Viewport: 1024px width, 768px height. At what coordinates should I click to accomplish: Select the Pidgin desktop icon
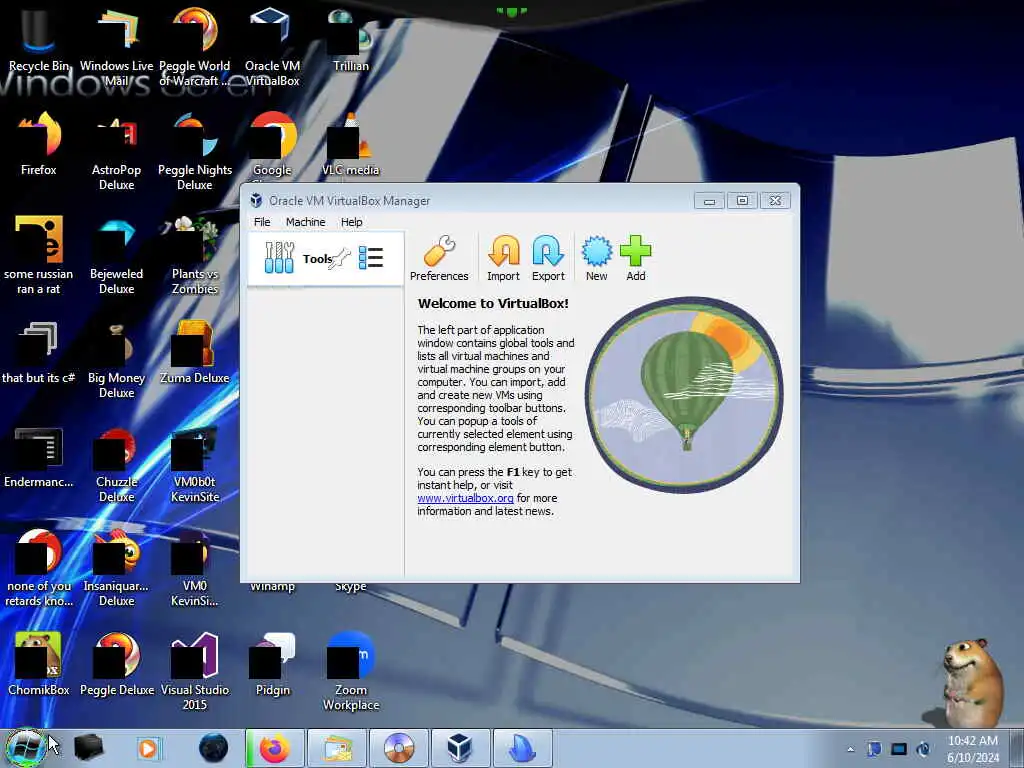point(272,664)
